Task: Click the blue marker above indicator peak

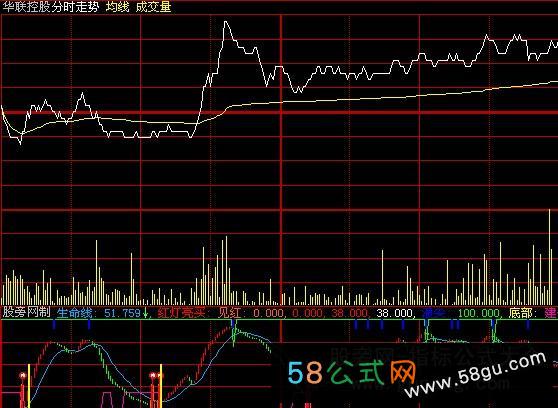Action: [233, 324]
